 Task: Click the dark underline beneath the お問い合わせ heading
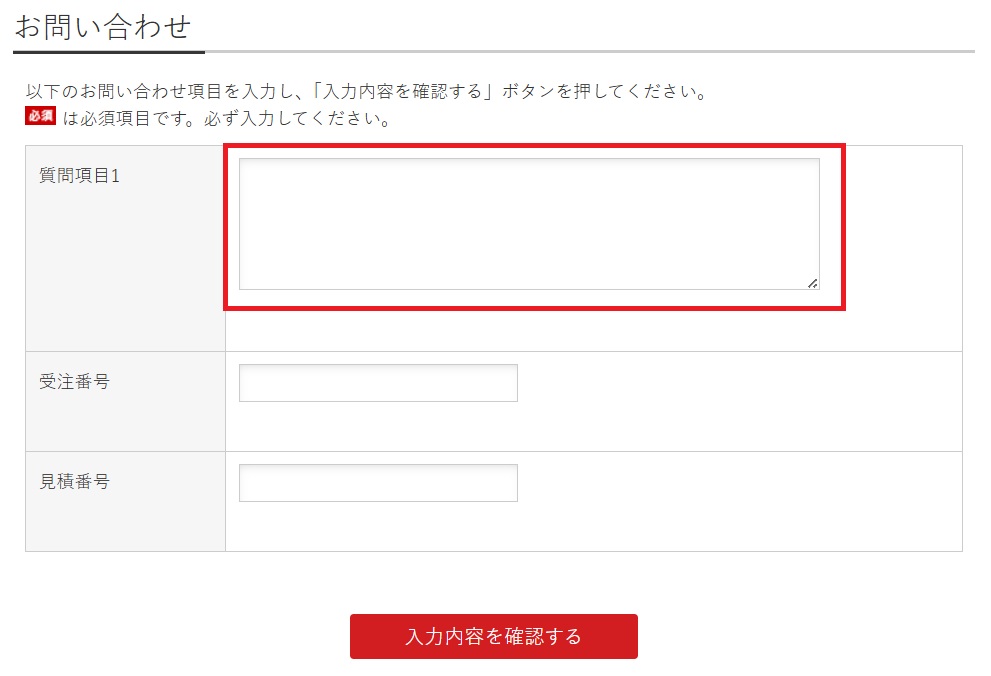(x=108, y=51)
